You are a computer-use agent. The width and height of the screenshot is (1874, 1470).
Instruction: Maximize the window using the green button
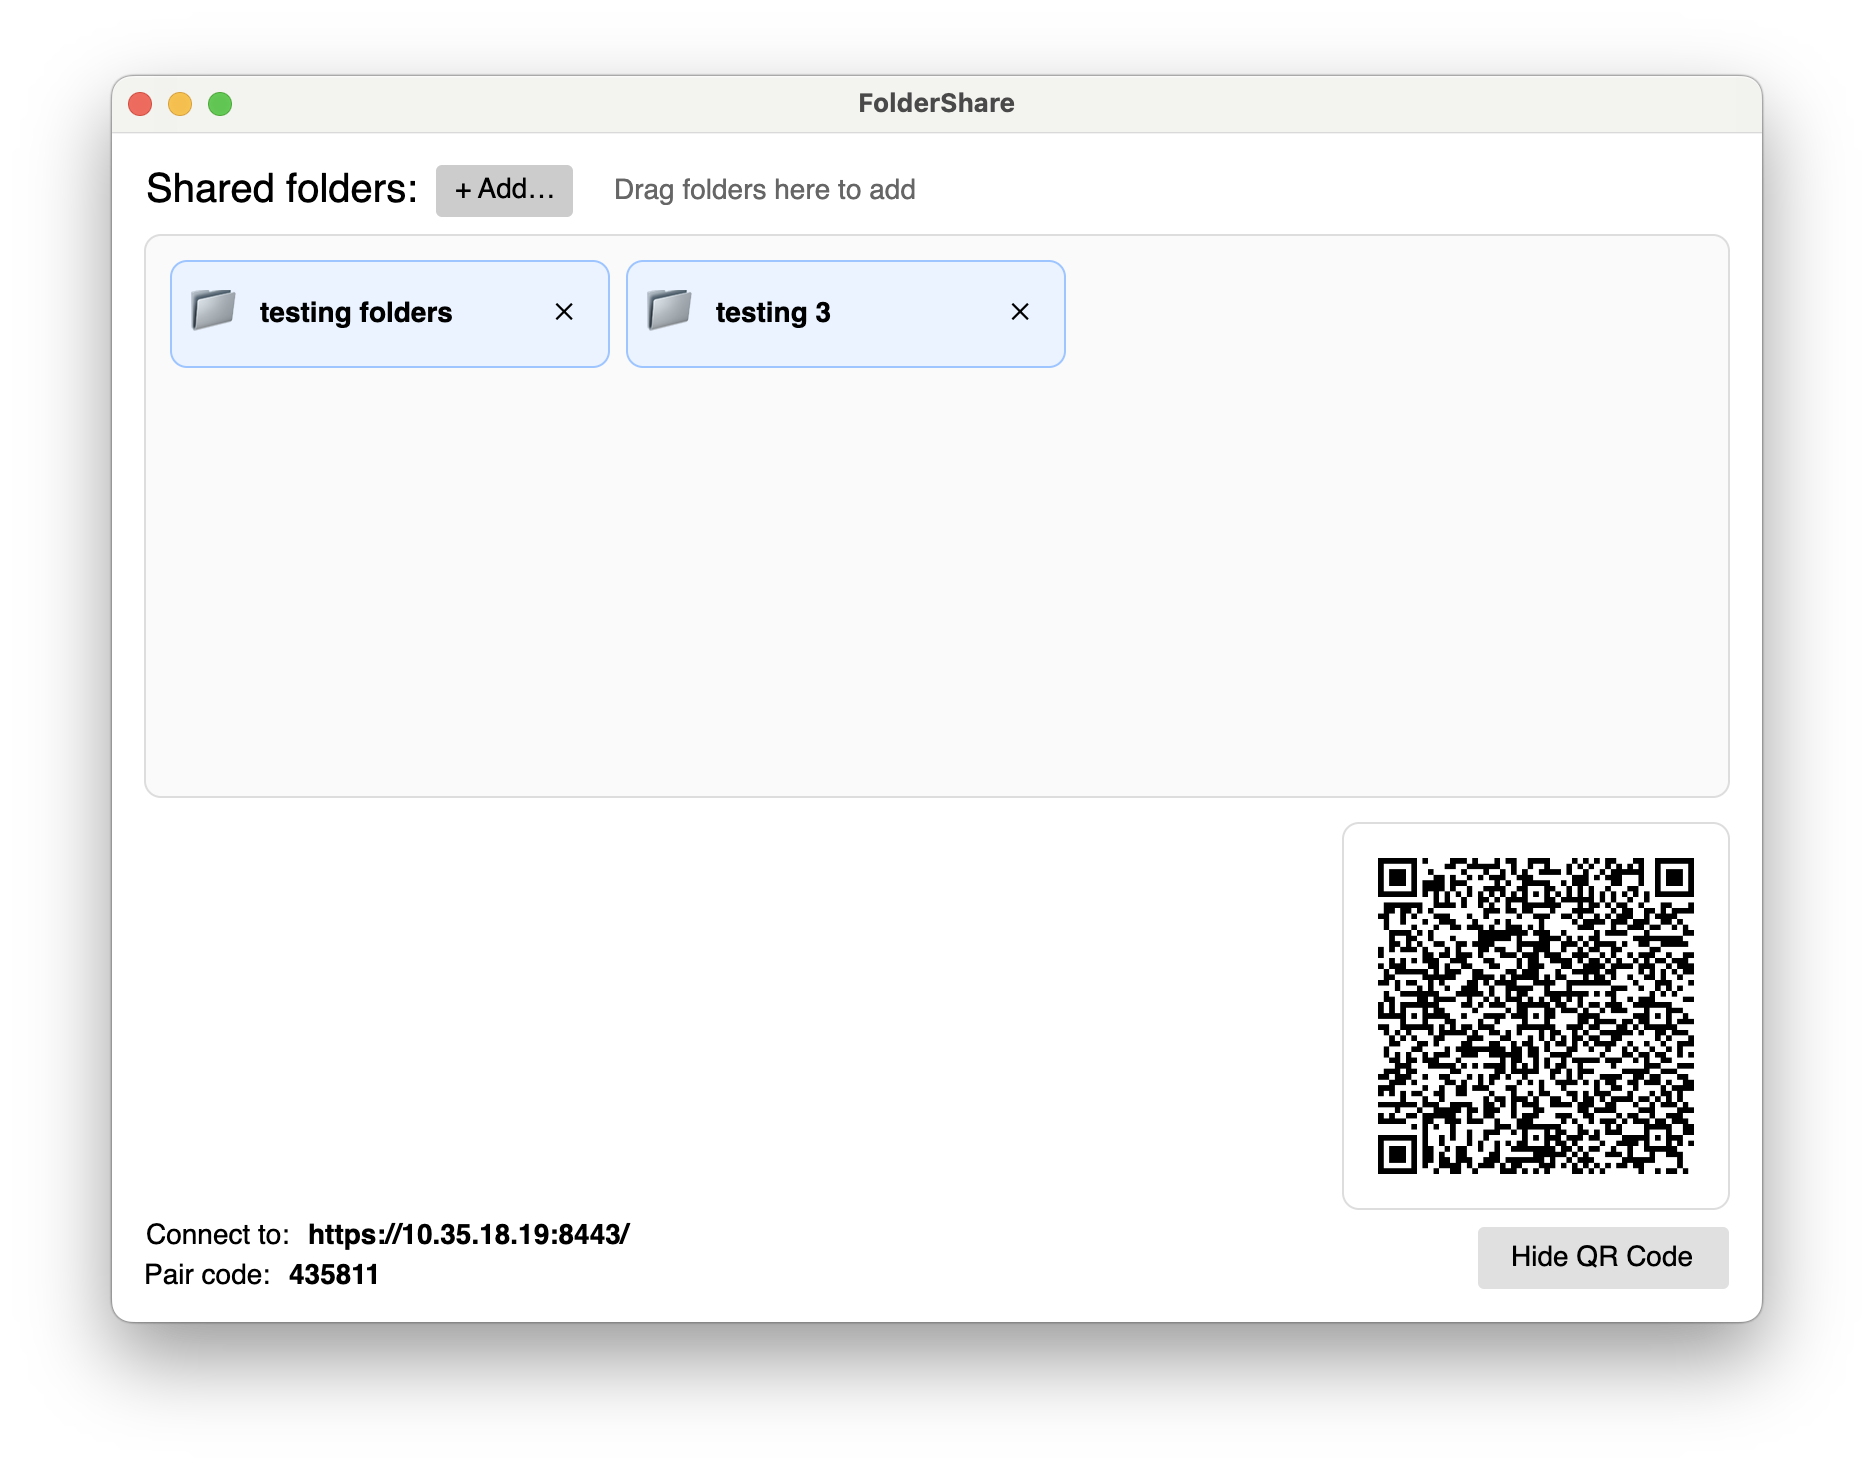tap(220, 104)
